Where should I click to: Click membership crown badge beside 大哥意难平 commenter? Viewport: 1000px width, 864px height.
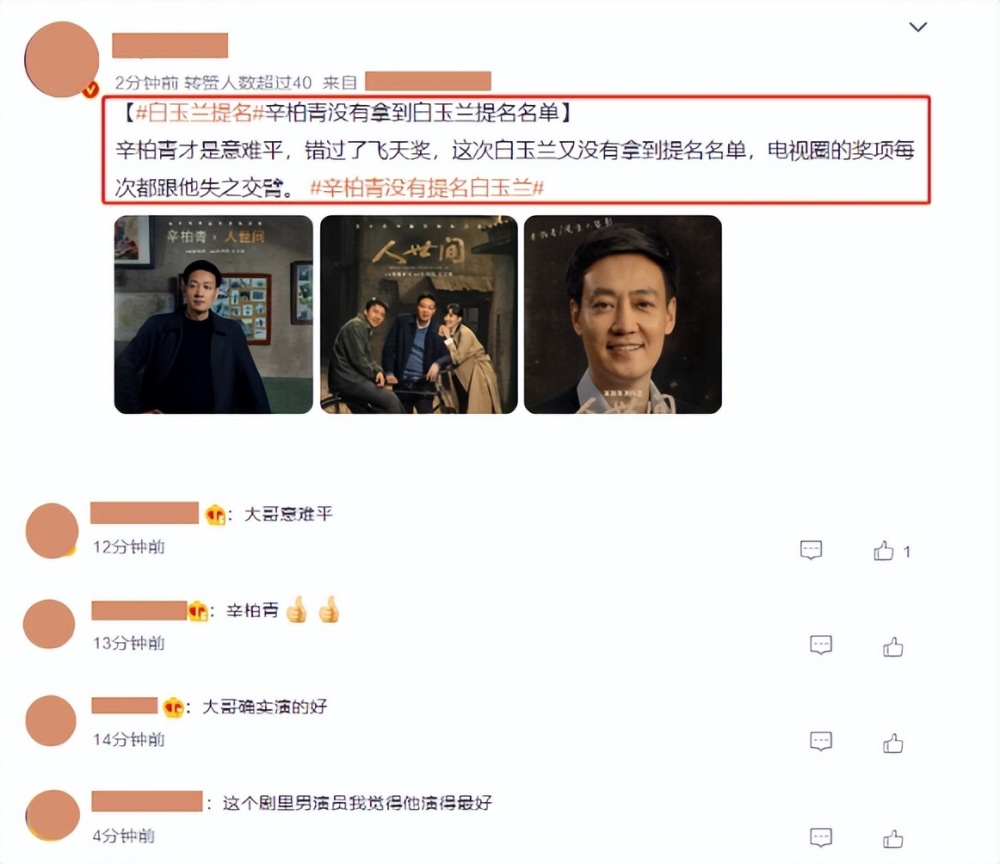(x=216, y=514)
